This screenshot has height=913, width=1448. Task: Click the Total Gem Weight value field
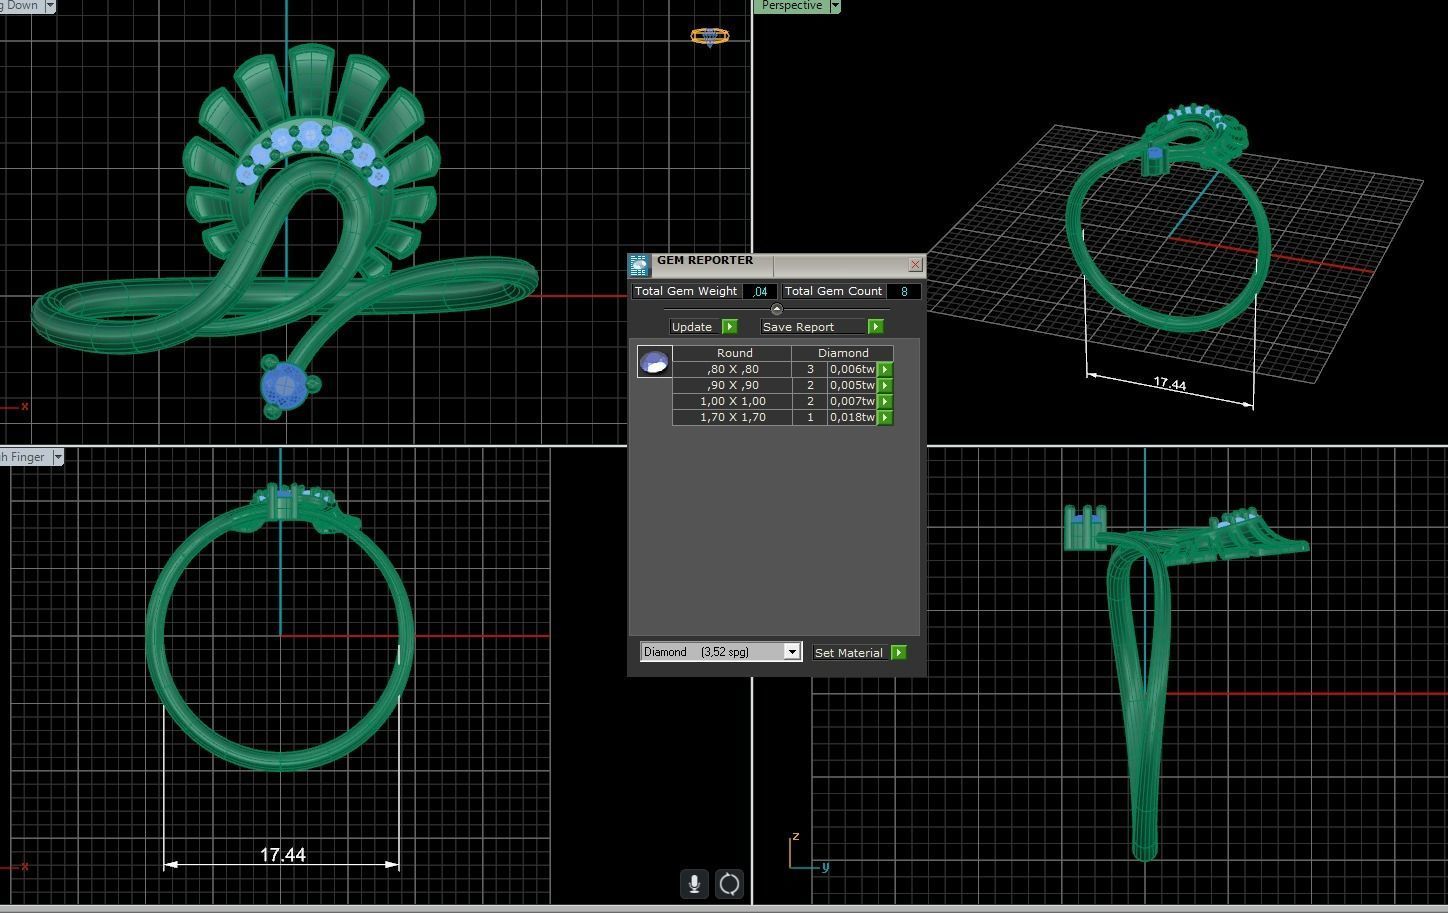coord(760,291)
